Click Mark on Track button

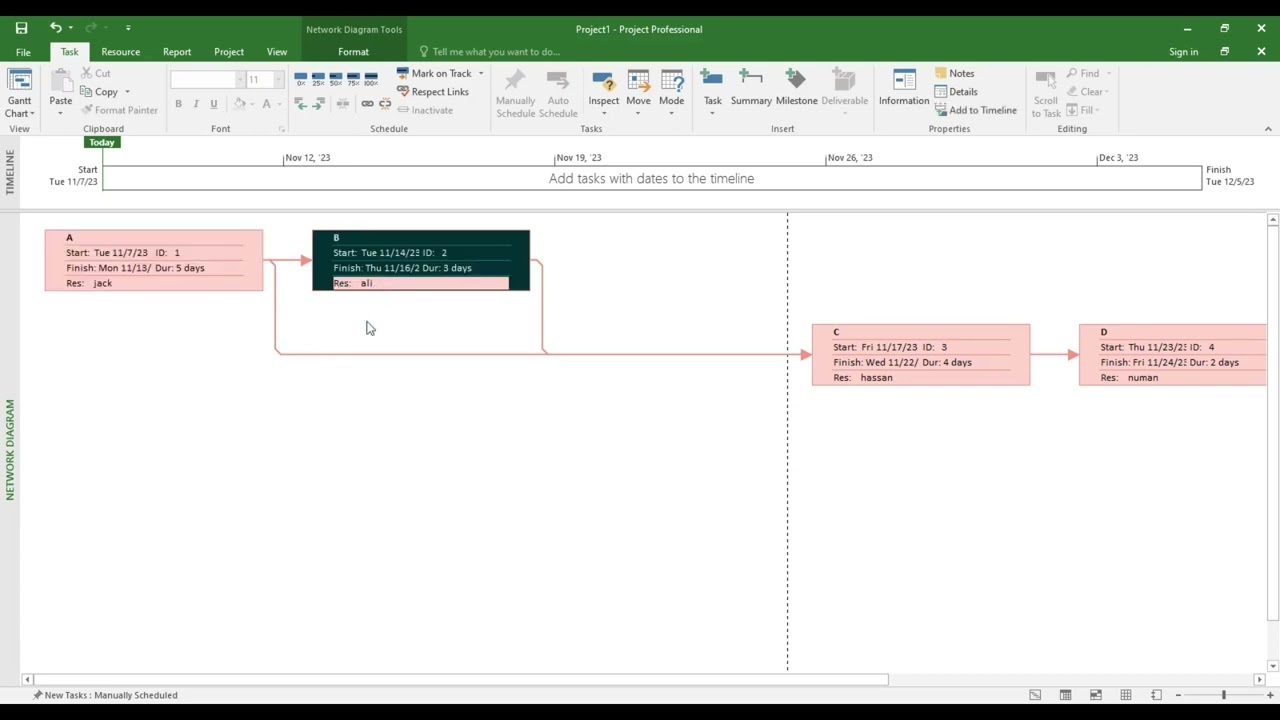click(x=434, y=73)
